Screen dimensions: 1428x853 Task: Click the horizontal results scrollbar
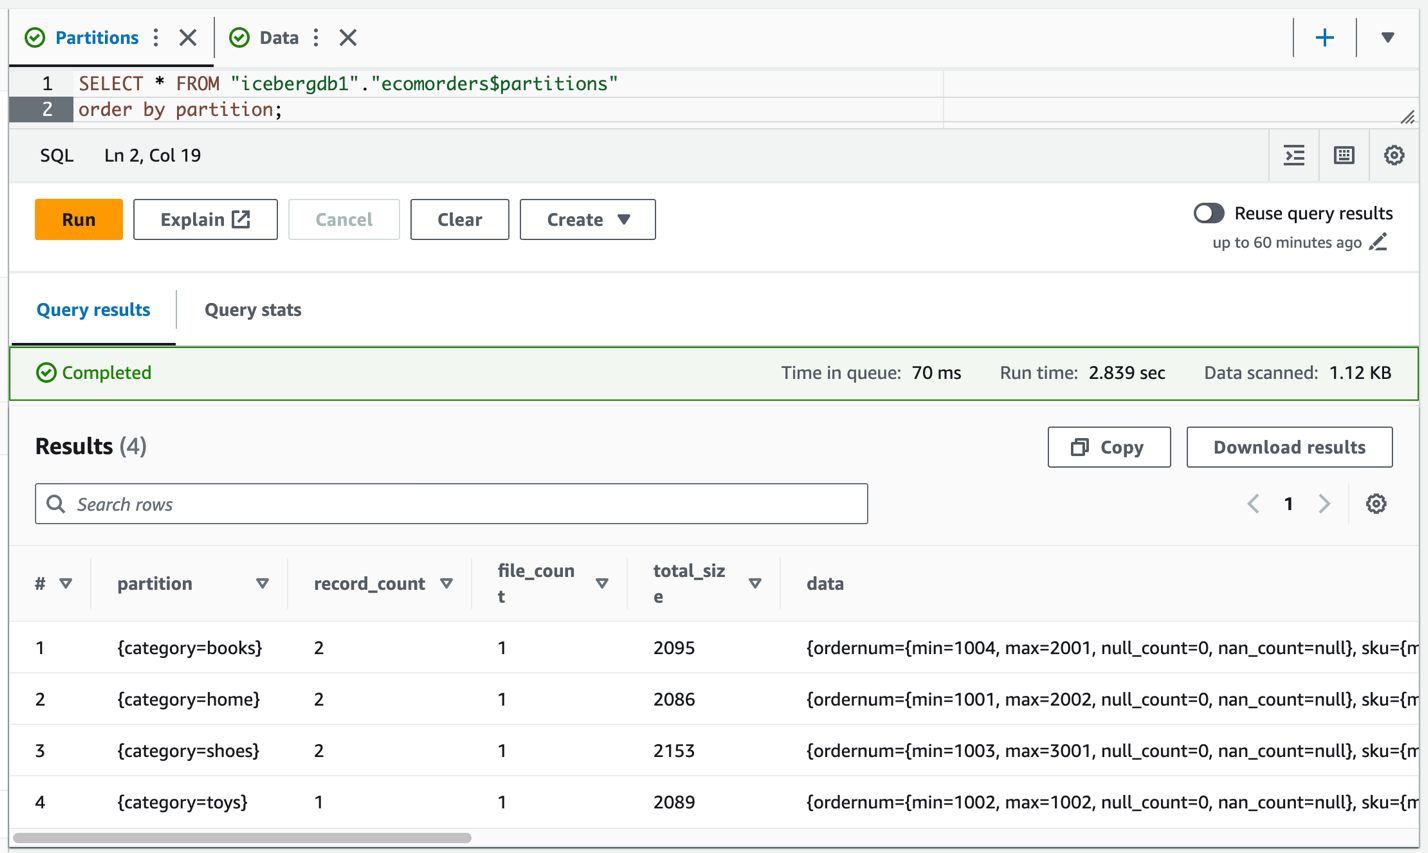click(x=242, y=838)
